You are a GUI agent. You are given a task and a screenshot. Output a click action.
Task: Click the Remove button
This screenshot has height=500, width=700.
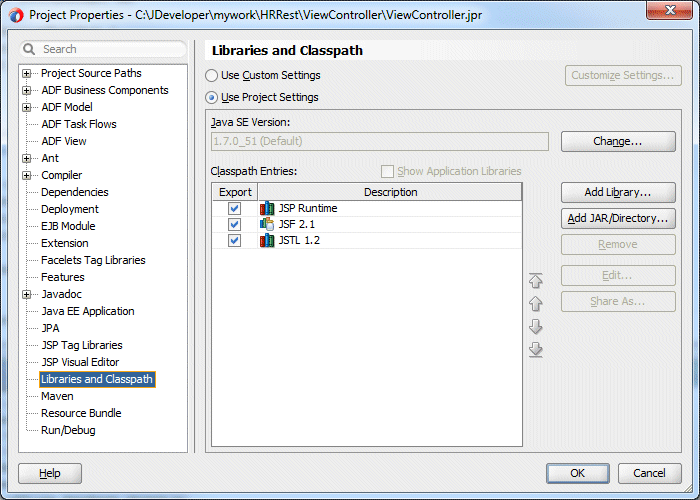click(618, 245)
